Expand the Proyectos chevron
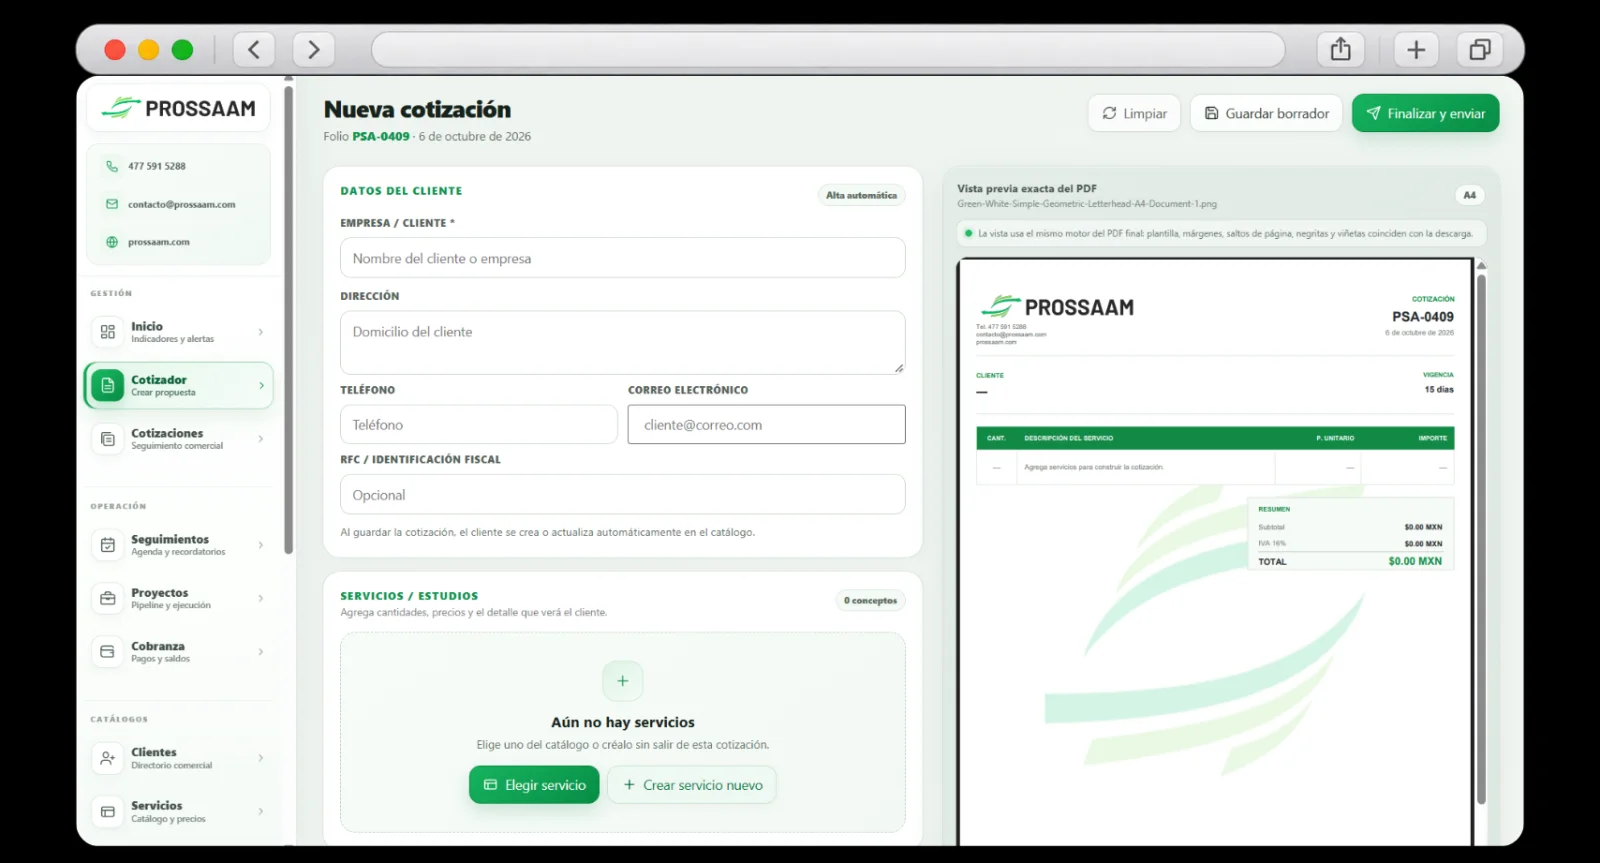The width and height of the screenshot is (1600, 863). click(x=261, y=598)
